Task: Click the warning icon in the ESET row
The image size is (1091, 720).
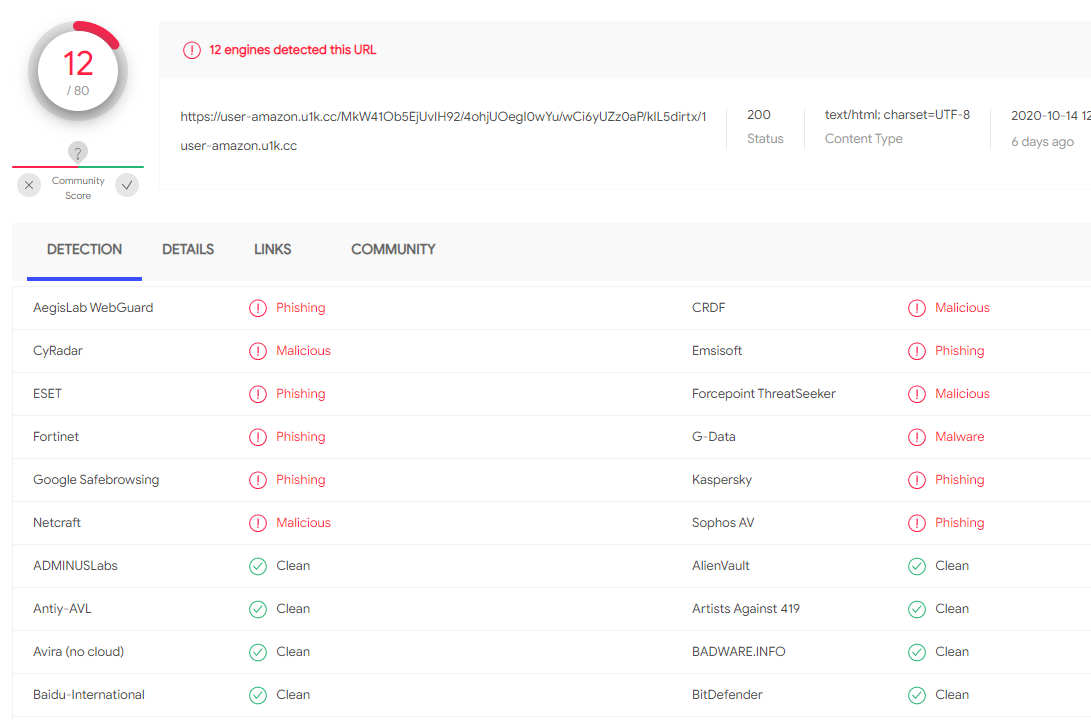Action: 258,394
